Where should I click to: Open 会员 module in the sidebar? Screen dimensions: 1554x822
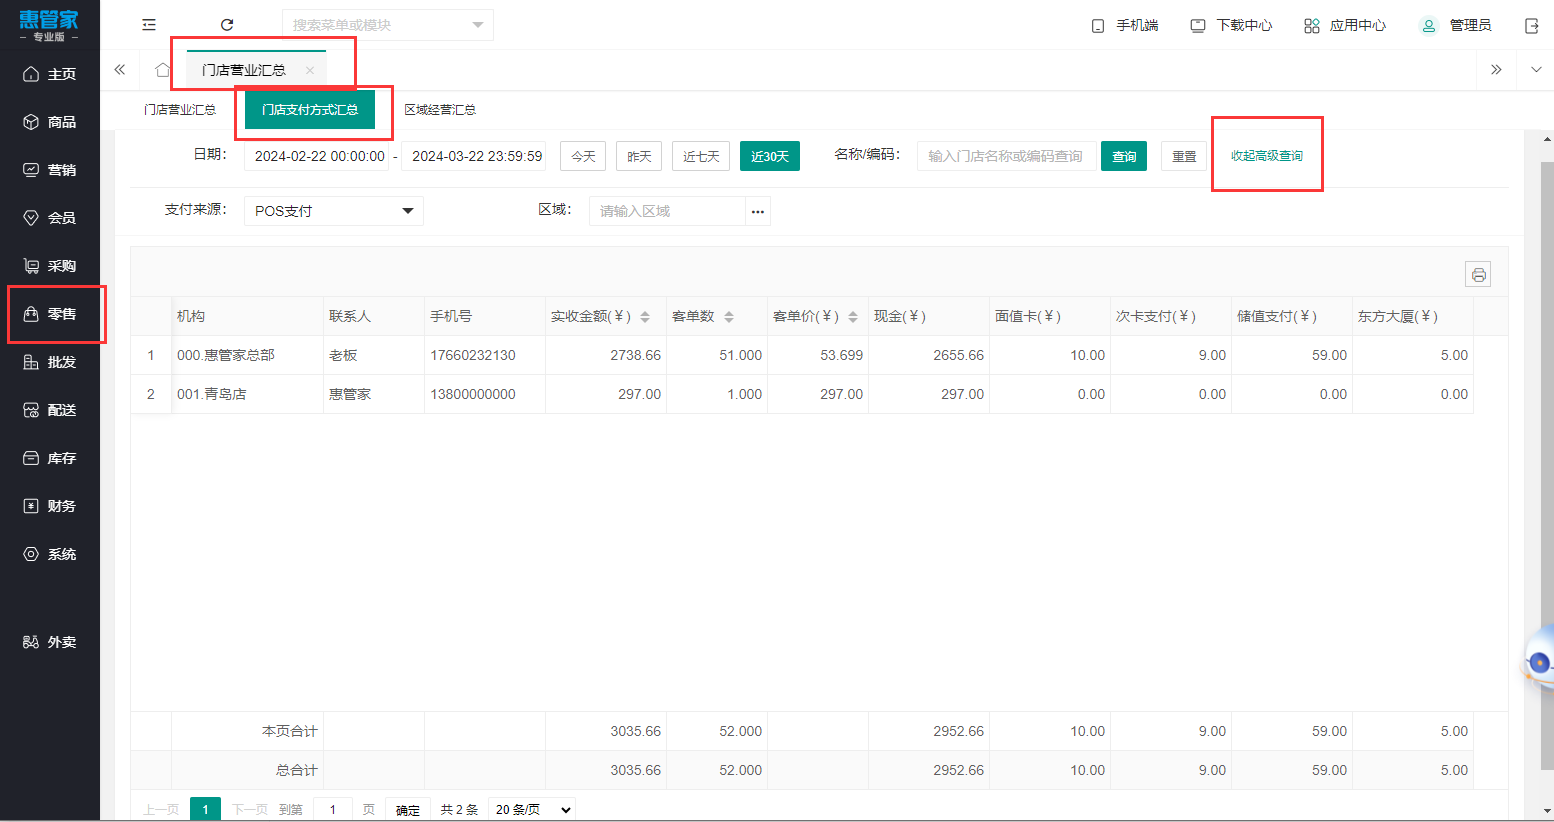50,218
